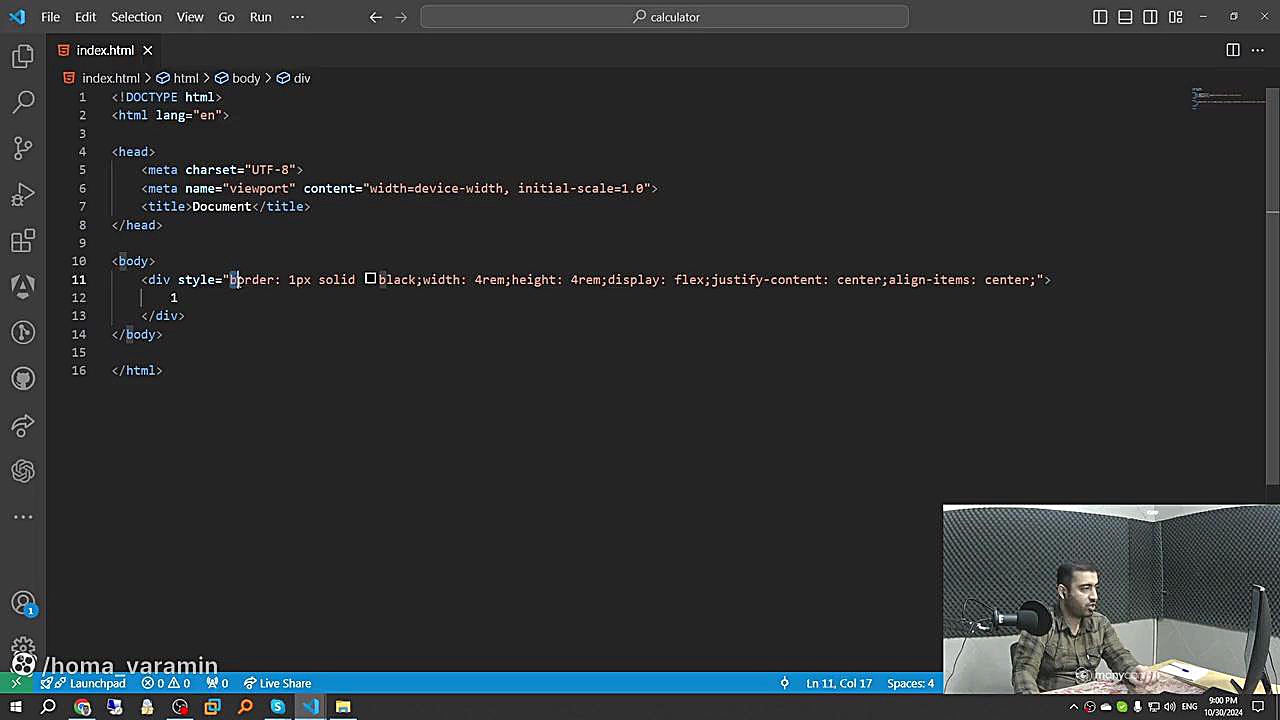Open editor More Actions ellipsis menu
Screen dimensions: 1280x720
[1259, 50]
